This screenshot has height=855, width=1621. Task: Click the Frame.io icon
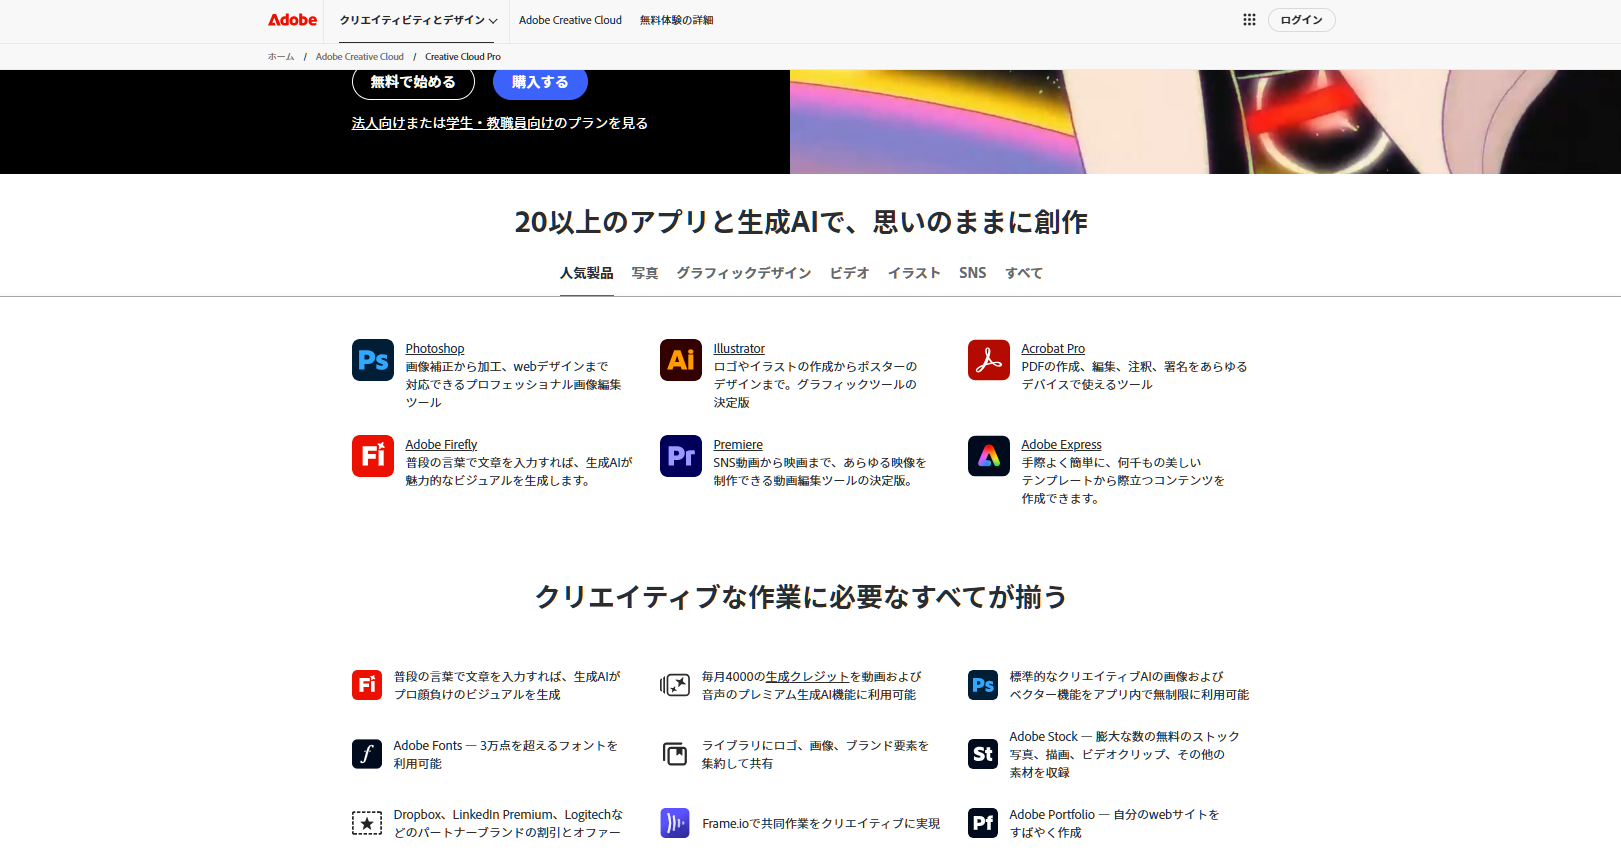tap(675, 823)
